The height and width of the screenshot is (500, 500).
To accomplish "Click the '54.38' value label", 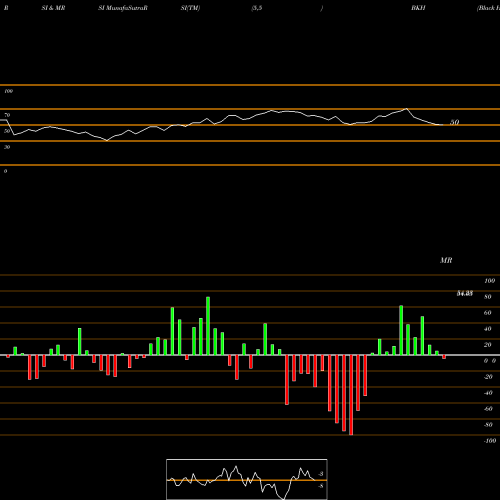I will pos(465,293).
